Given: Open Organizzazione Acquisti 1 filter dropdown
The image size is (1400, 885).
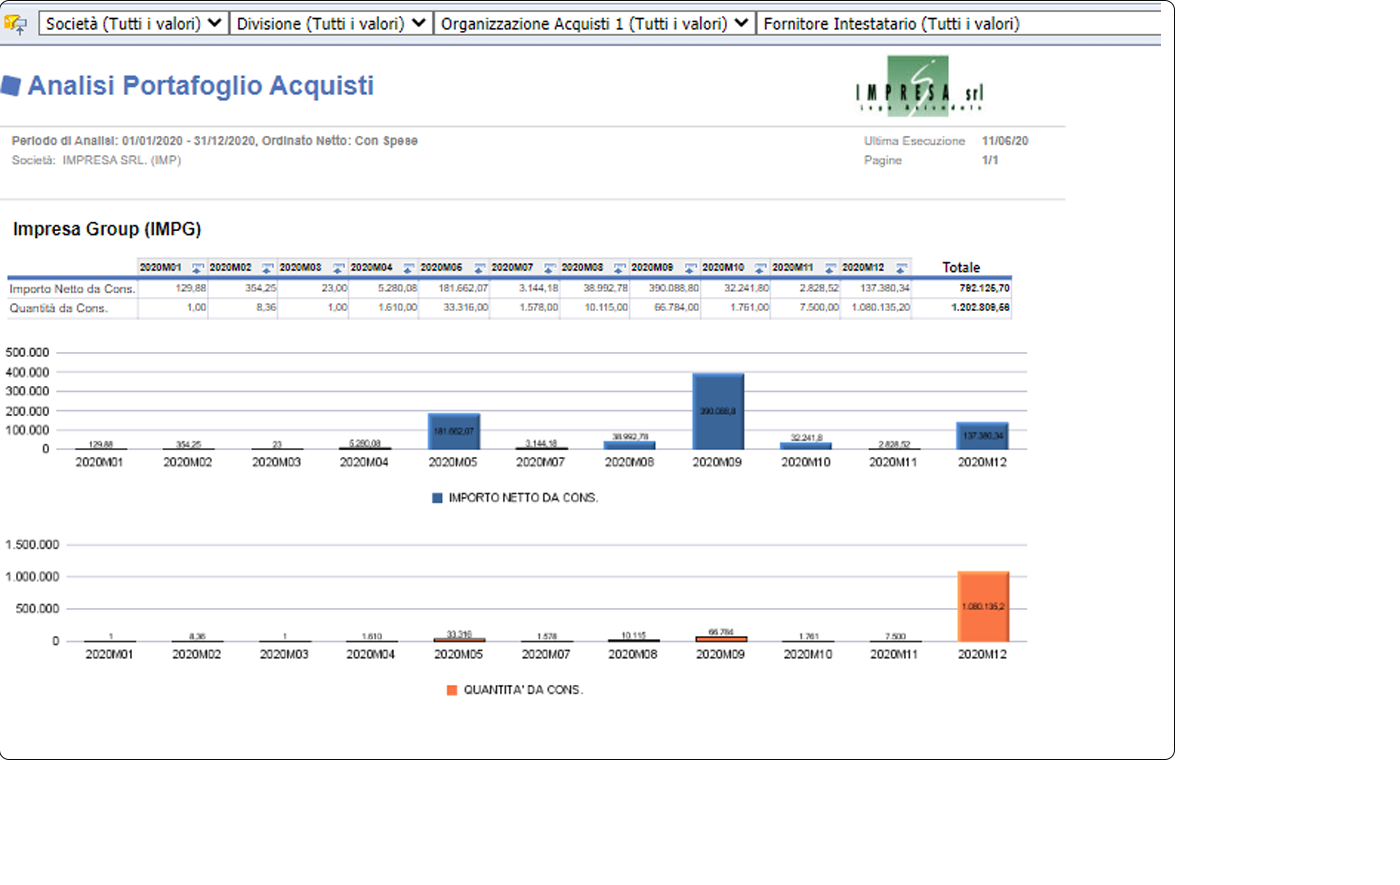Looking at the screenshot, I should (x=594, y=24).
